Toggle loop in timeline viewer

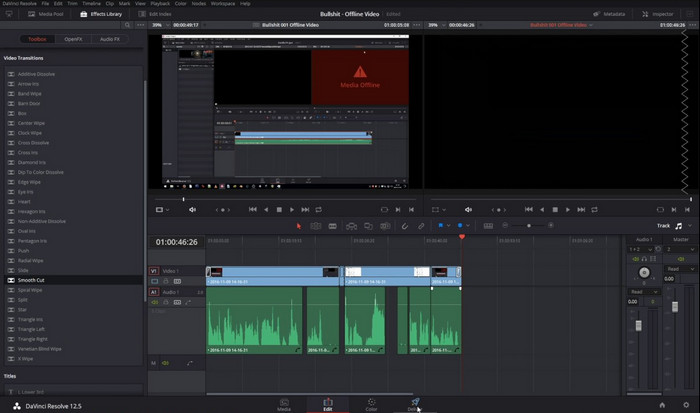pos(594,209)
